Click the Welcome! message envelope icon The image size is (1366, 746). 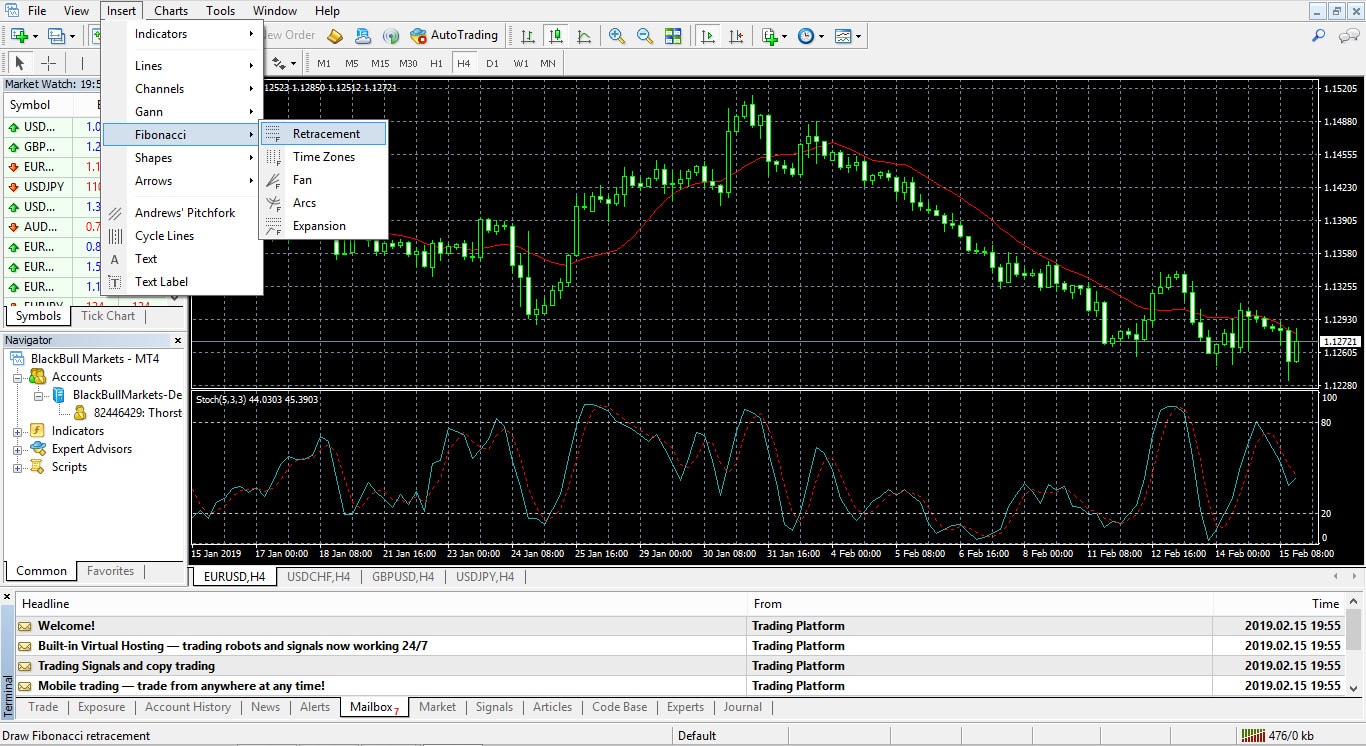(25, 626)
